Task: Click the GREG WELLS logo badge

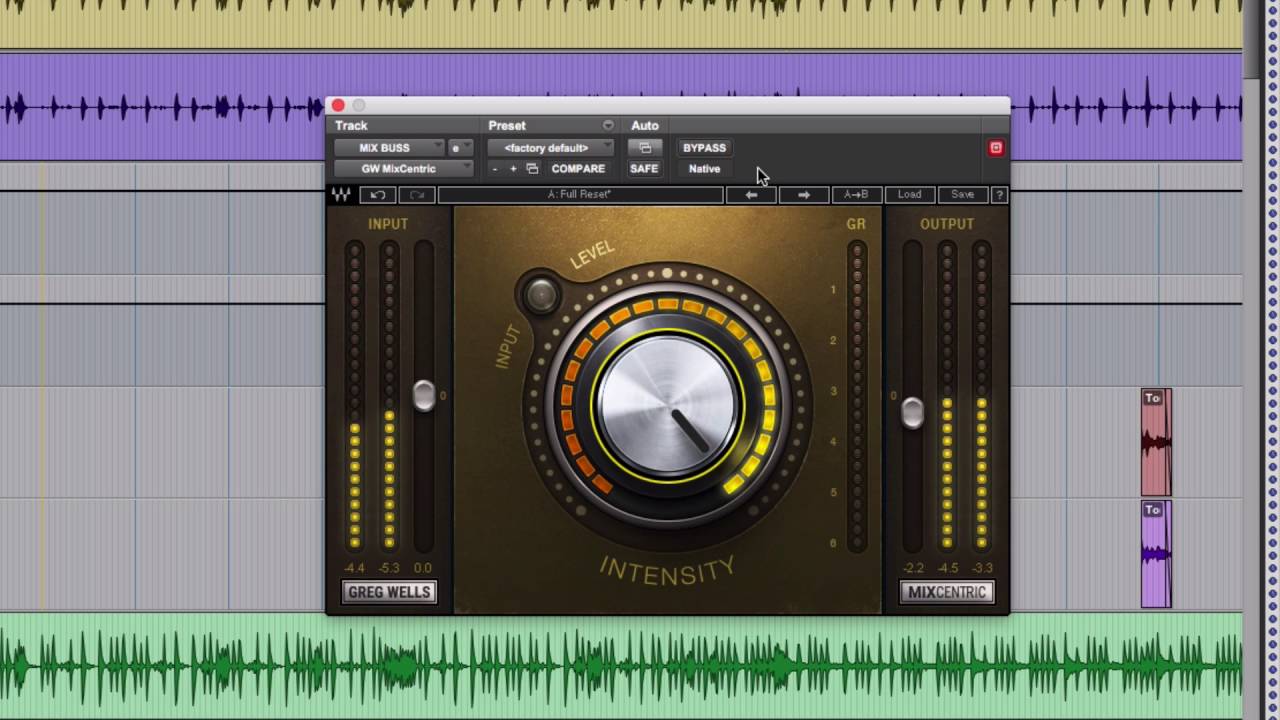Action: pyautogui.click(x=389, y=592)
